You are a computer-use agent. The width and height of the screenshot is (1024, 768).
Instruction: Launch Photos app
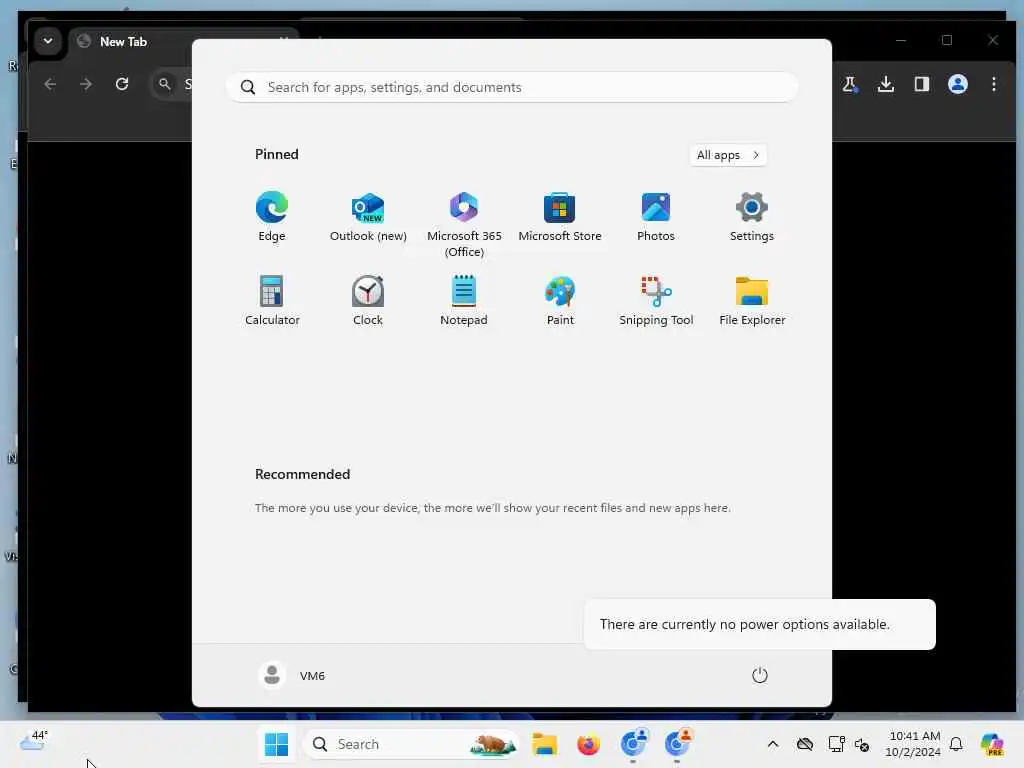click(x=656, y=217)
